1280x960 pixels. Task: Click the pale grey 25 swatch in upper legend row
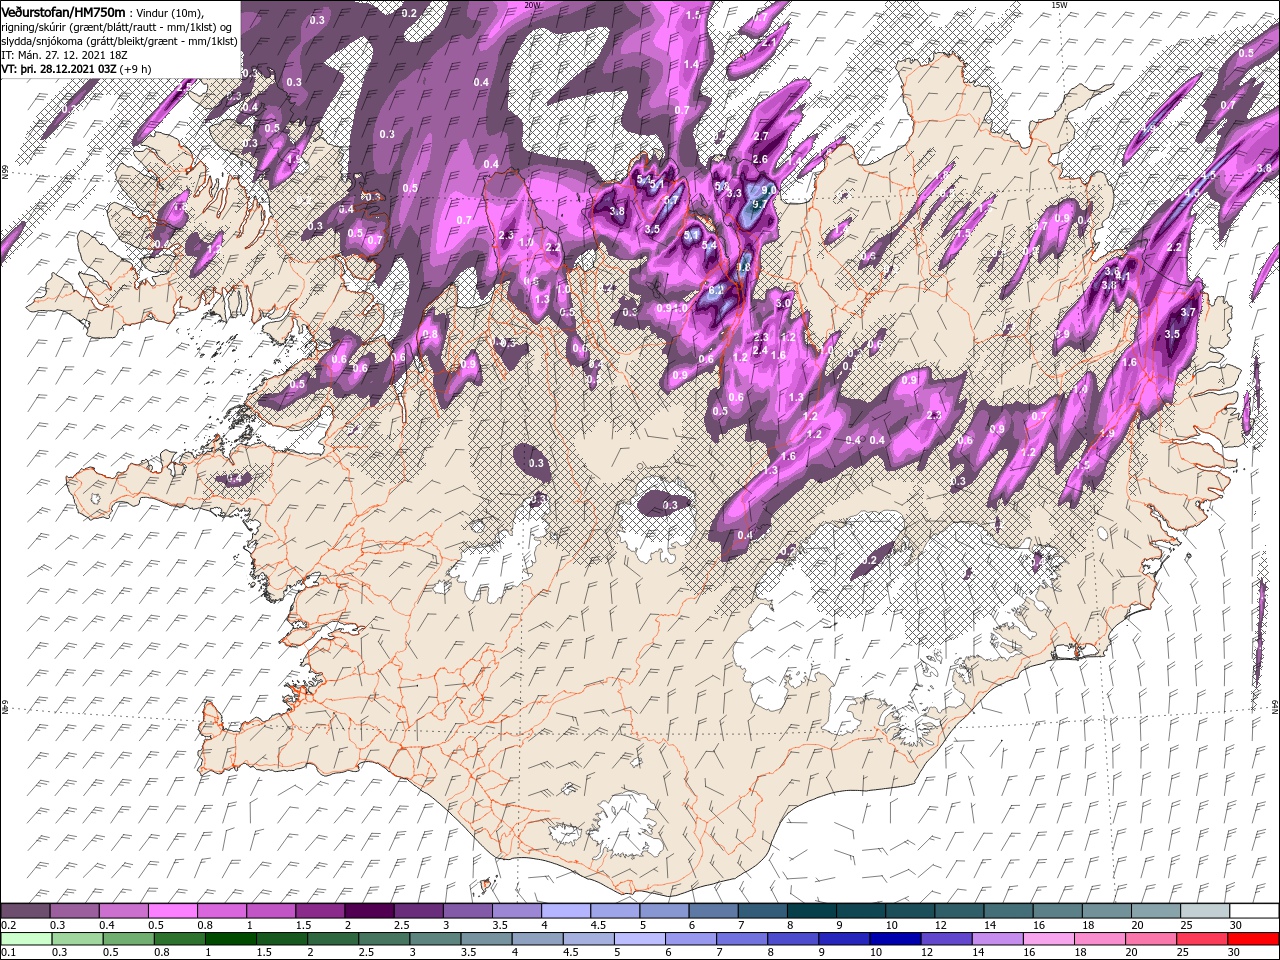(1205, 911)
